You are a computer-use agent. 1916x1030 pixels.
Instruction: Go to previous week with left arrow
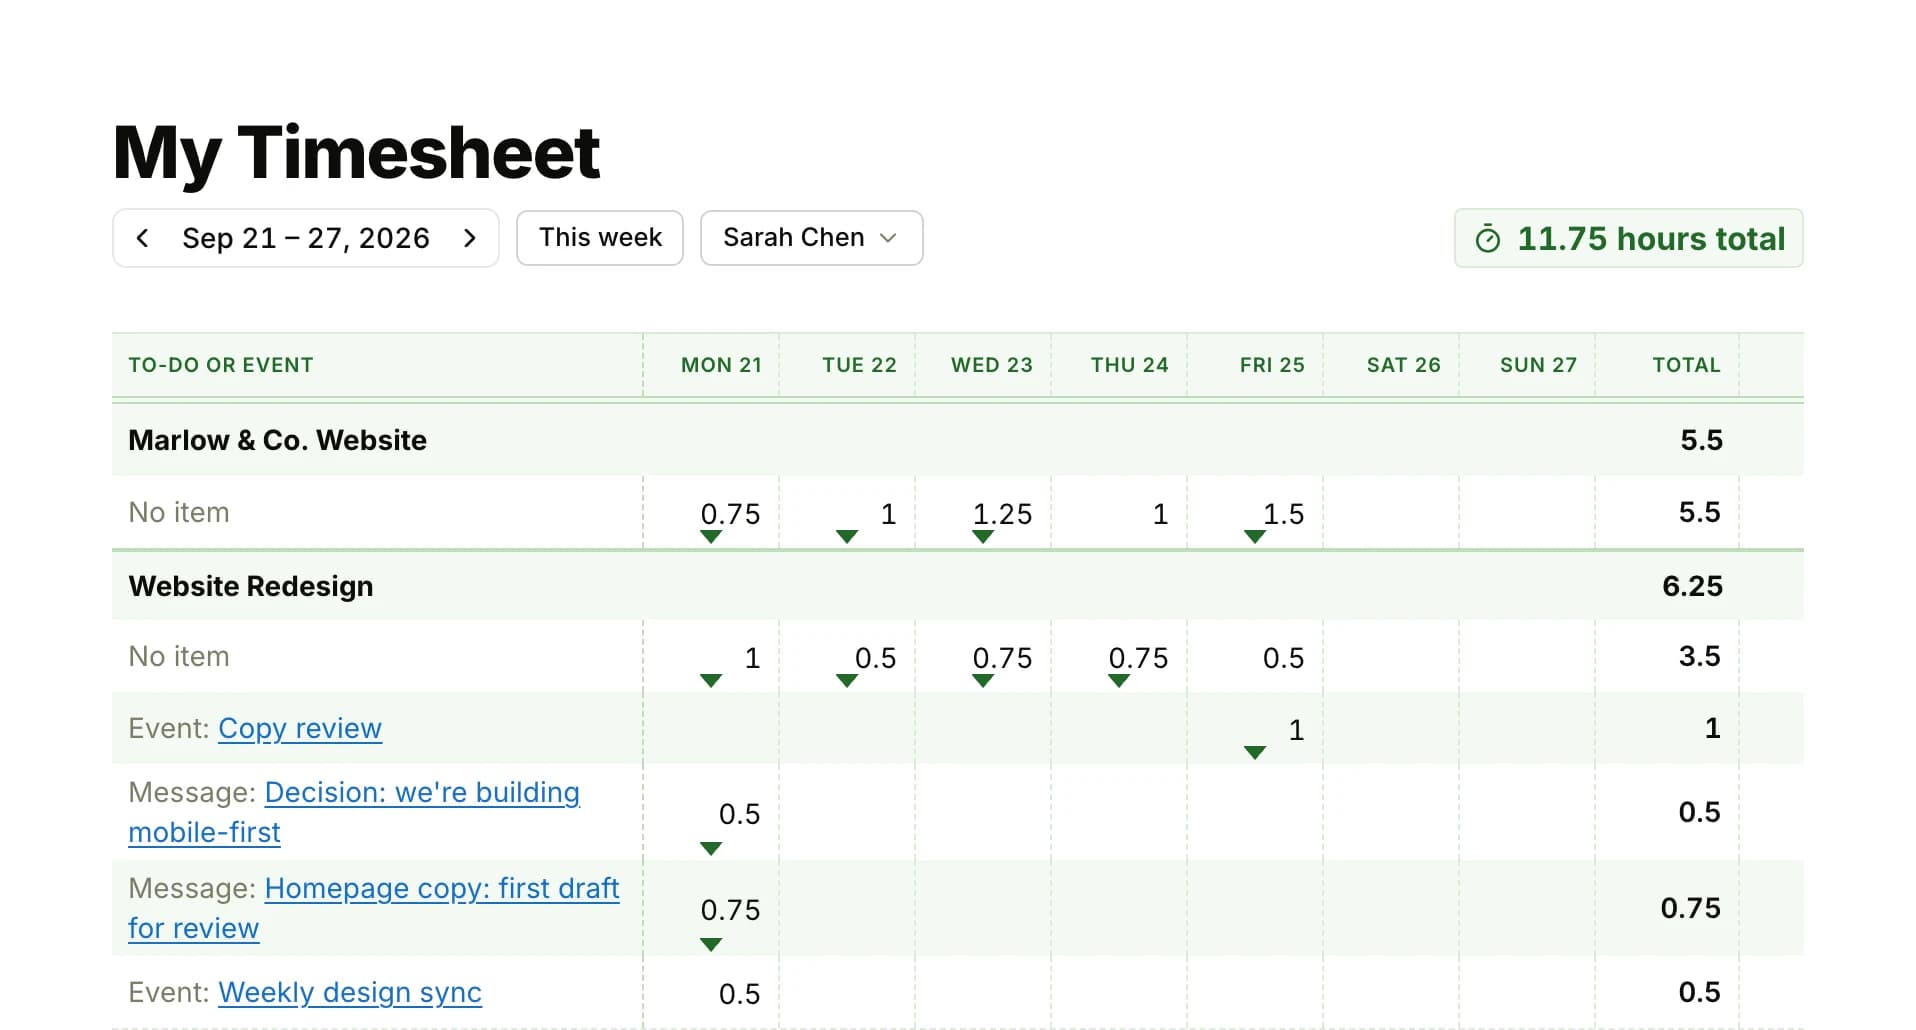click(142, 238)
